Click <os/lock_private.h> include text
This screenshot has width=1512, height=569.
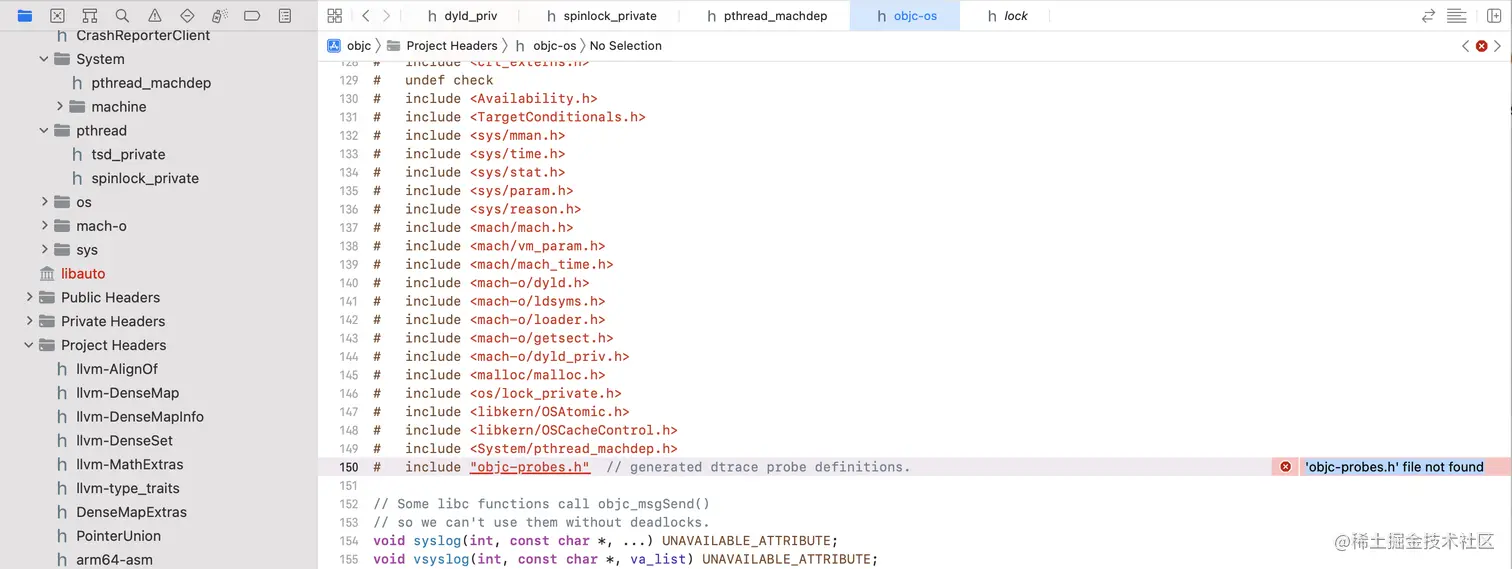click(545, 394)
